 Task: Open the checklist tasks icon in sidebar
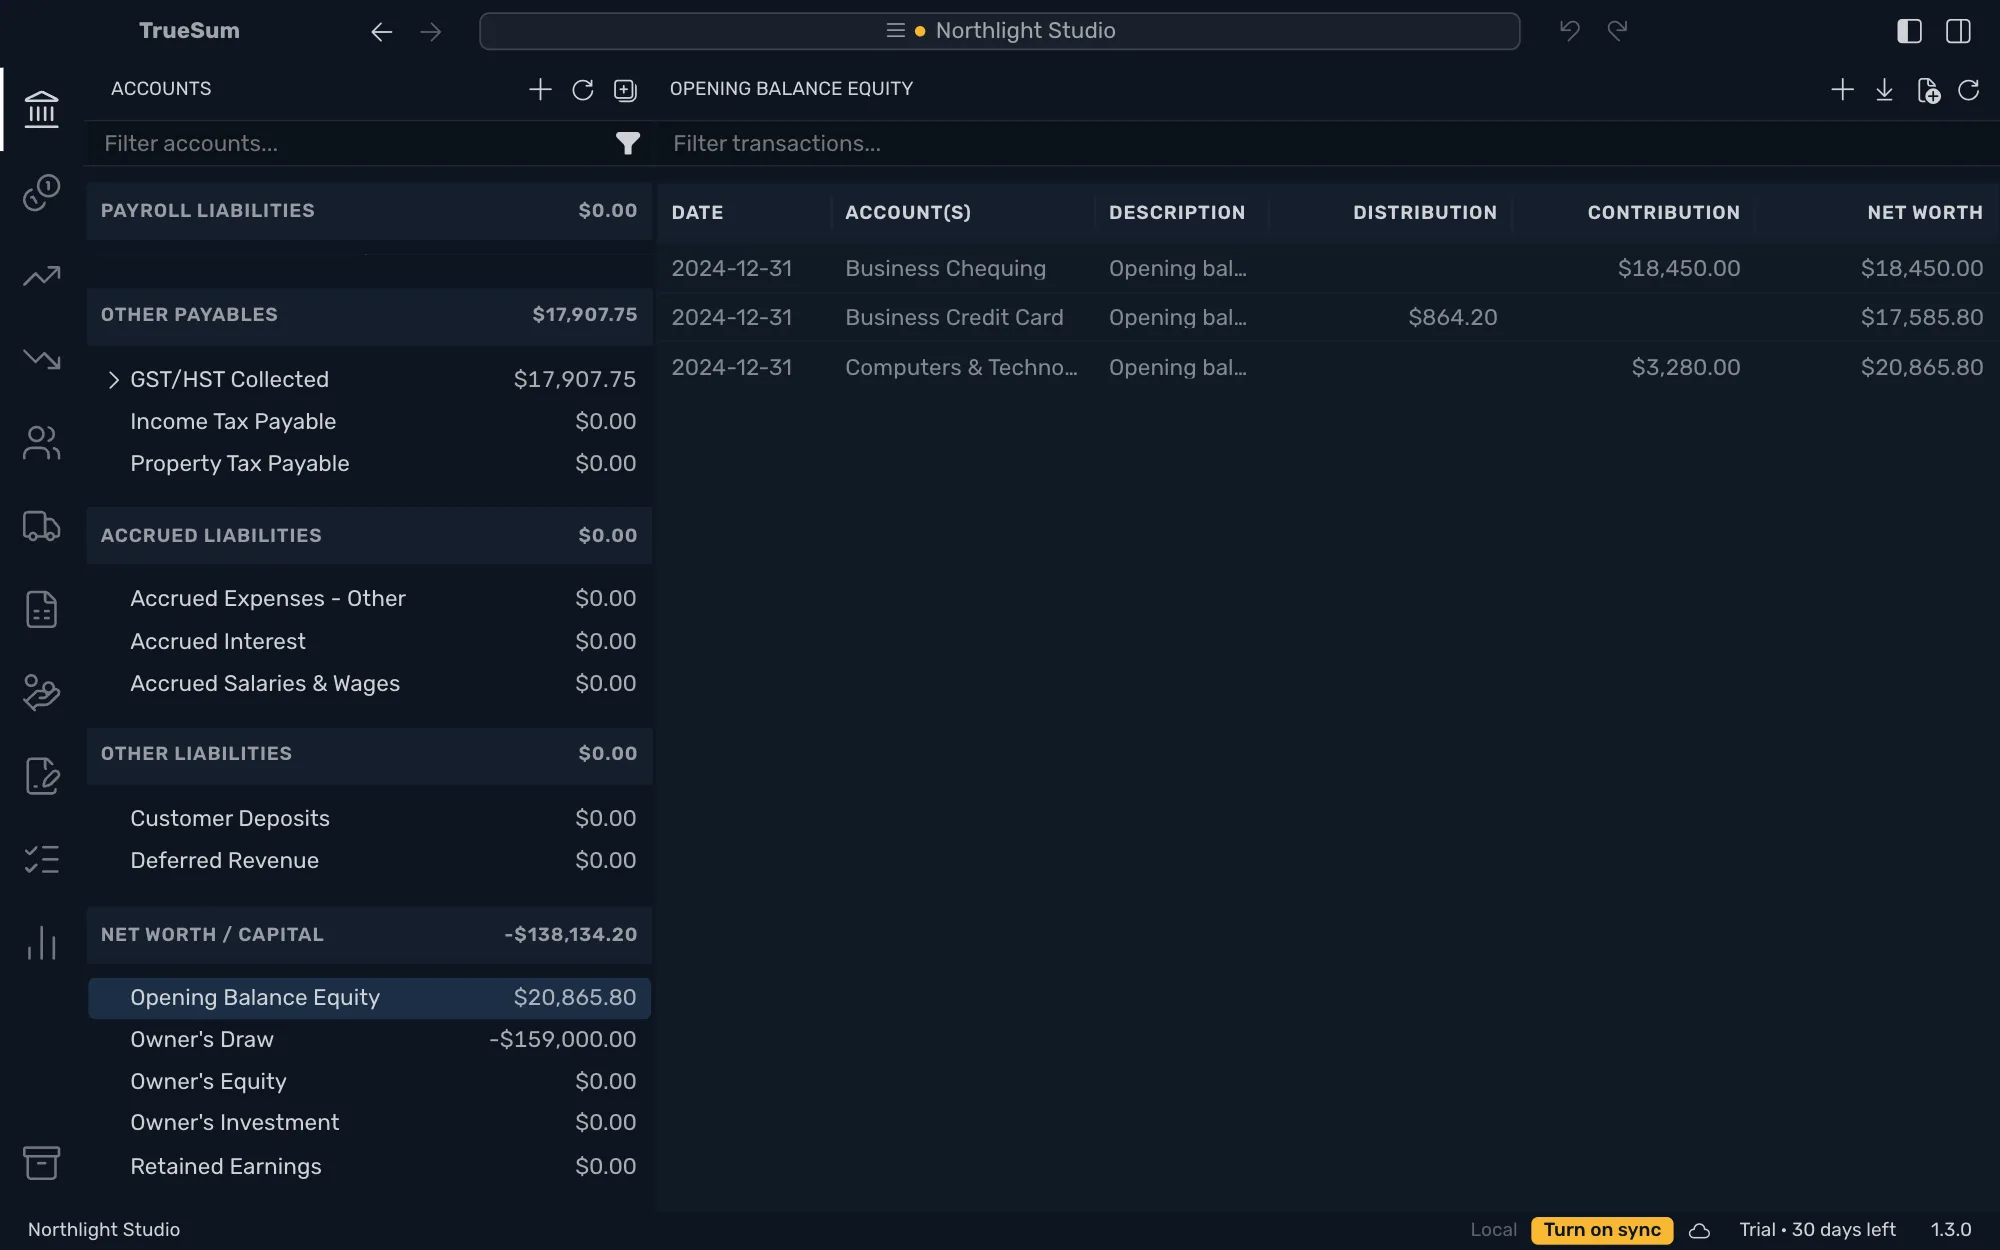pos(41,859)
